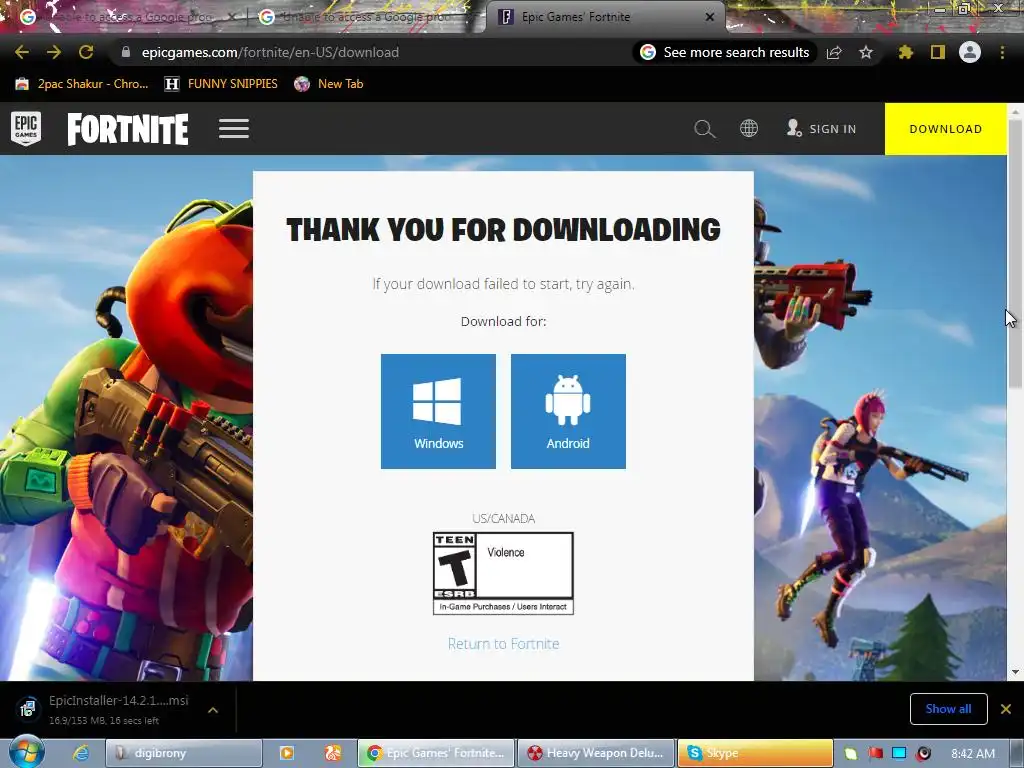Close the Epic Games' Fortnite tab
Screen dimensions: 1024x768
(x=710, y=17)
